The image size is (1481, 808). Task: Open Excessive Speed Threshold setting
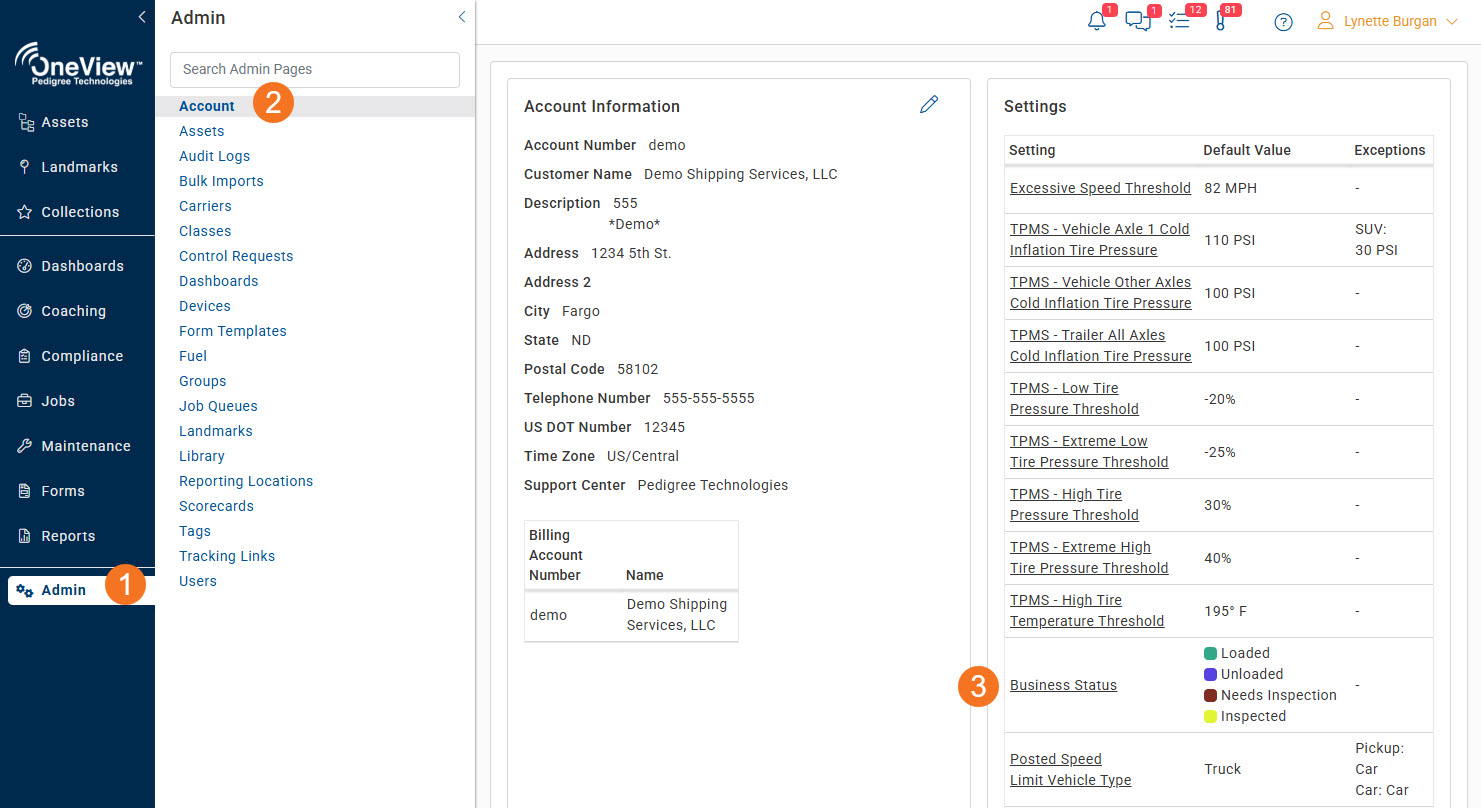point(1100,188)
